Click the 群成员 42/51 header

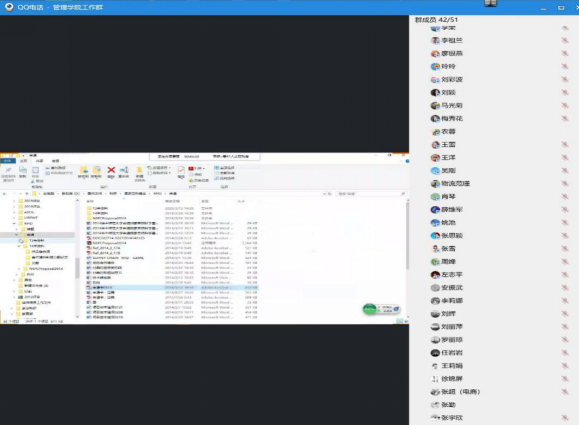436,20
